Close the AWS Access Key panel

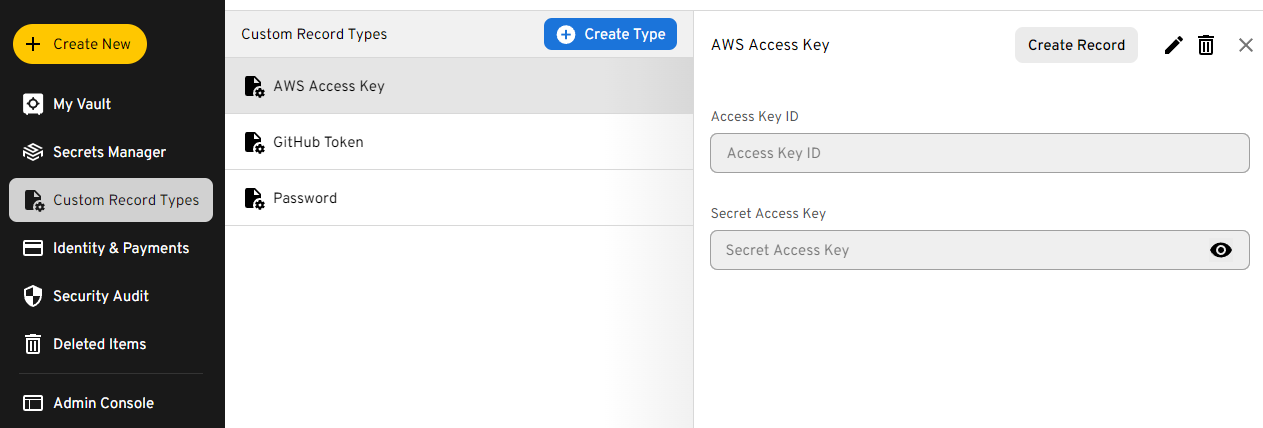click(x=1245, y=45)
